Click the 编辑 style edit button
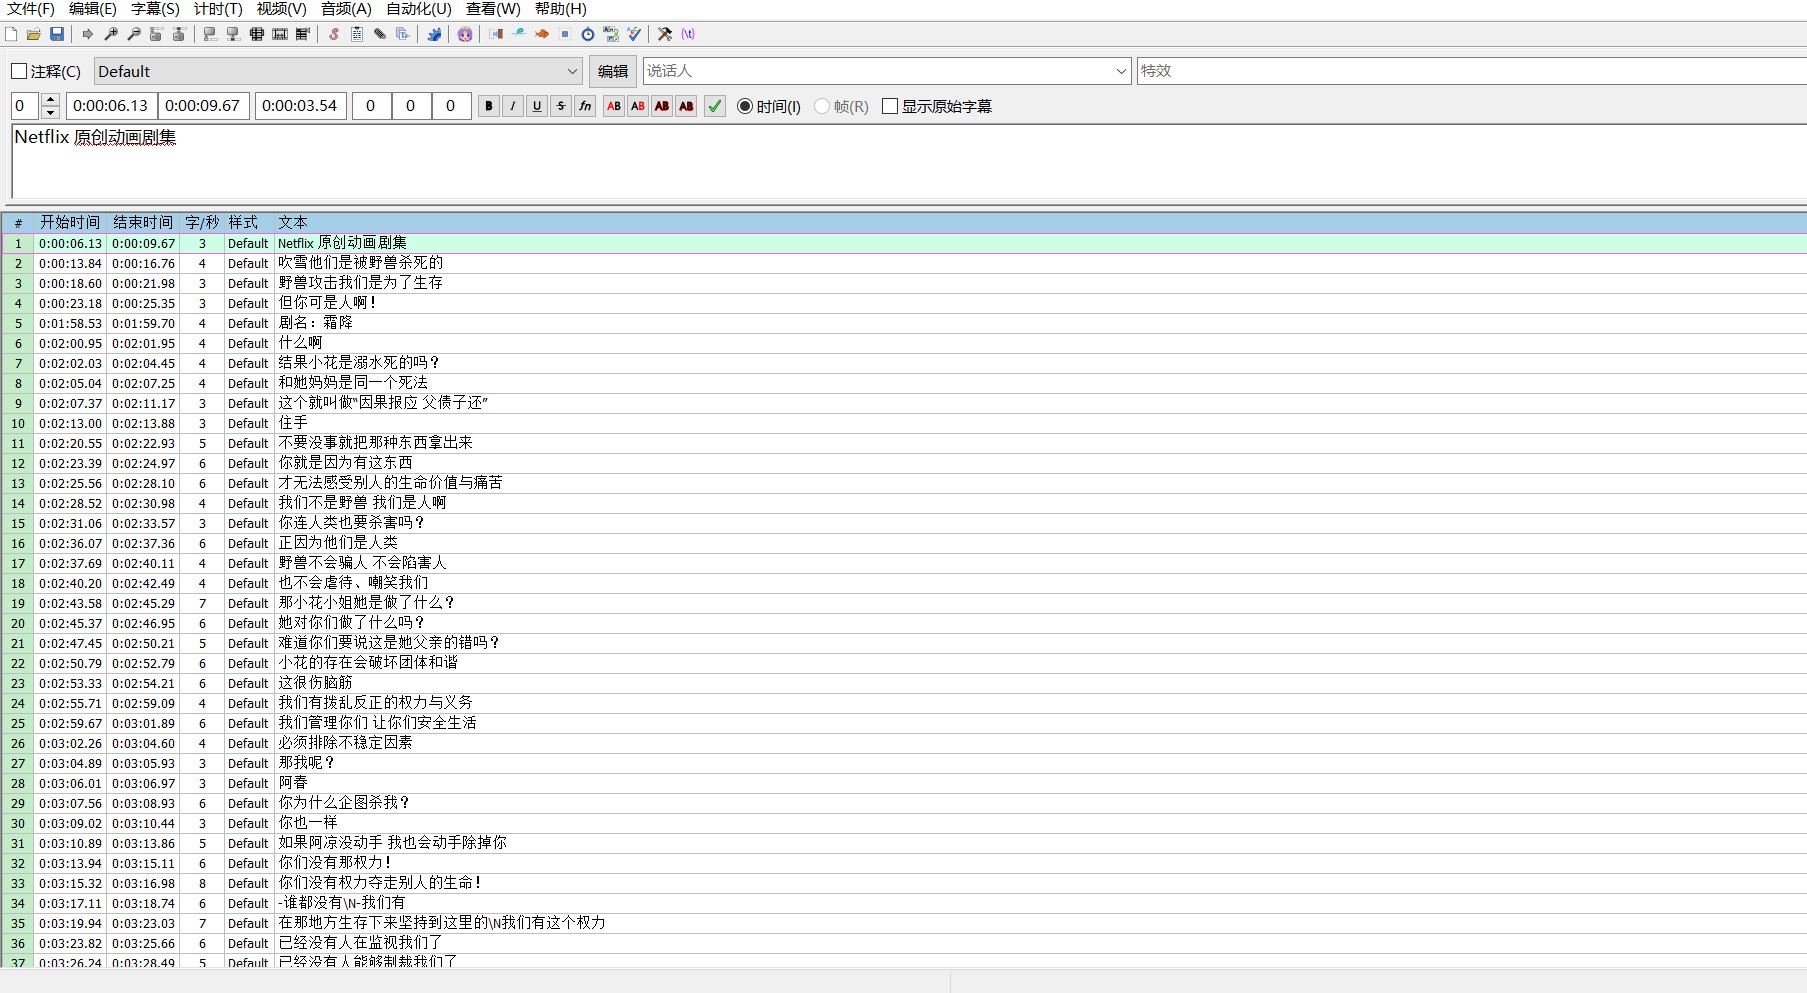 (x=613, y=71)
